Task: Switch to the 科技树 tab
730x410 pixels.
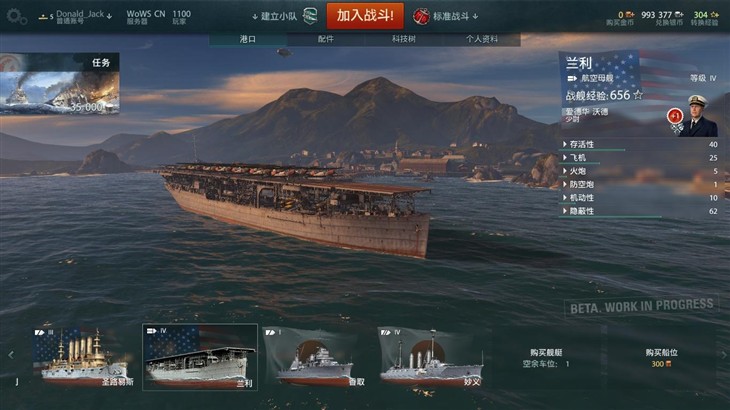Action: click(404, 40)
